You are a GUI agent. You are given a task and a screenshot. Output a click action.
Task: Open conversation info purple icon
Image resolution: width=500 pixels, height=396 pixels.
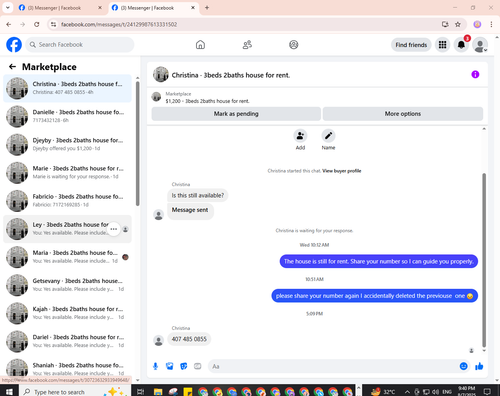pyautogui.click(x=475, y=74)
